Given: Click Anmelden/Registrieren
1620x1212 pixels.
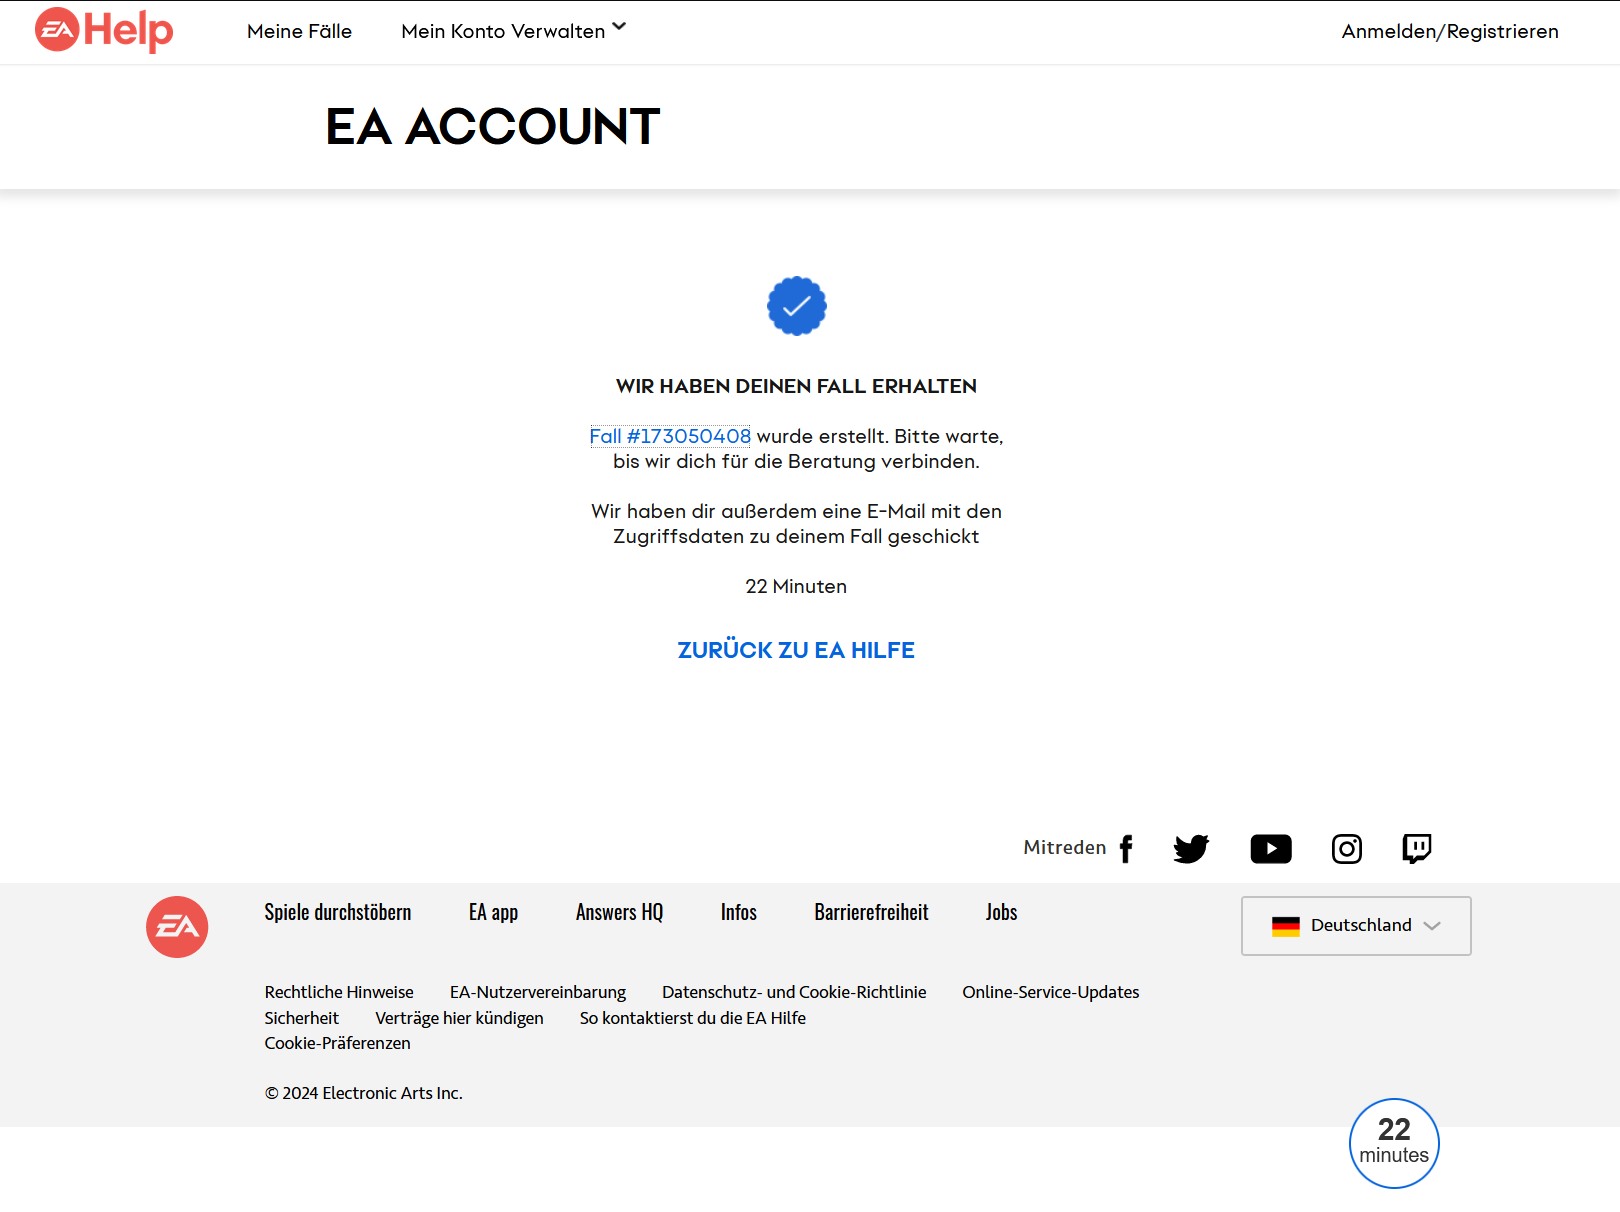Looking at the screenshot, I should (x=1450, y=31).
